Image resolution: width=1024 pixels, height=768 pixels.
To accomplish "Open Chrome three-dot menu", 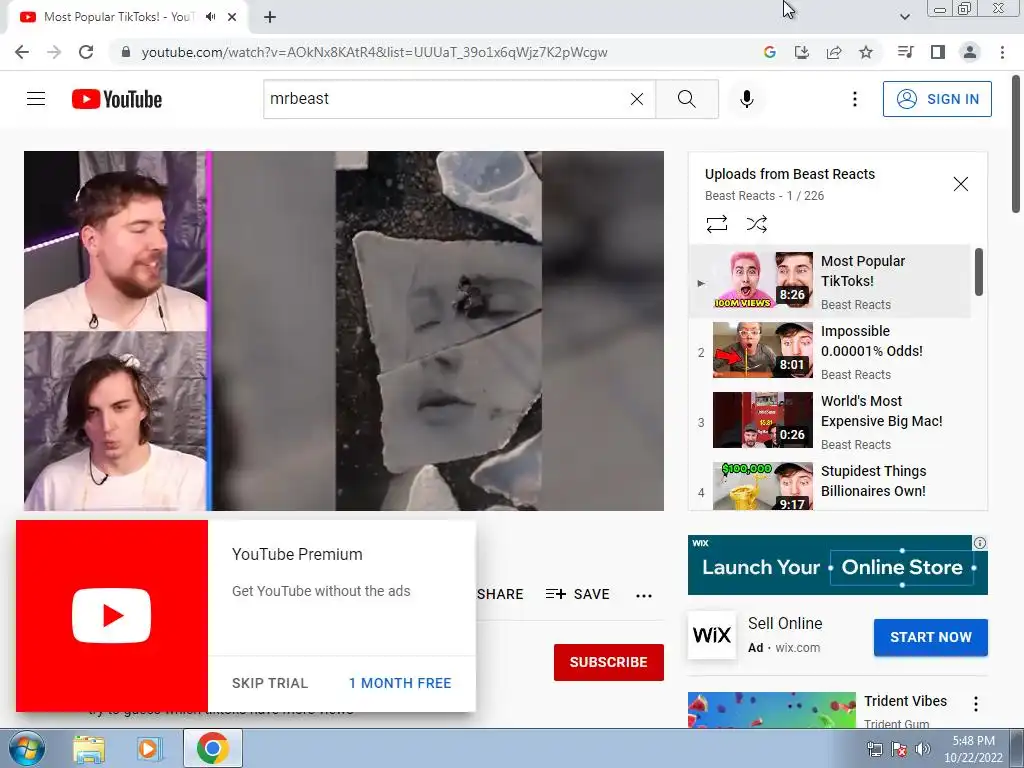I will click(x=1002, y=52).
